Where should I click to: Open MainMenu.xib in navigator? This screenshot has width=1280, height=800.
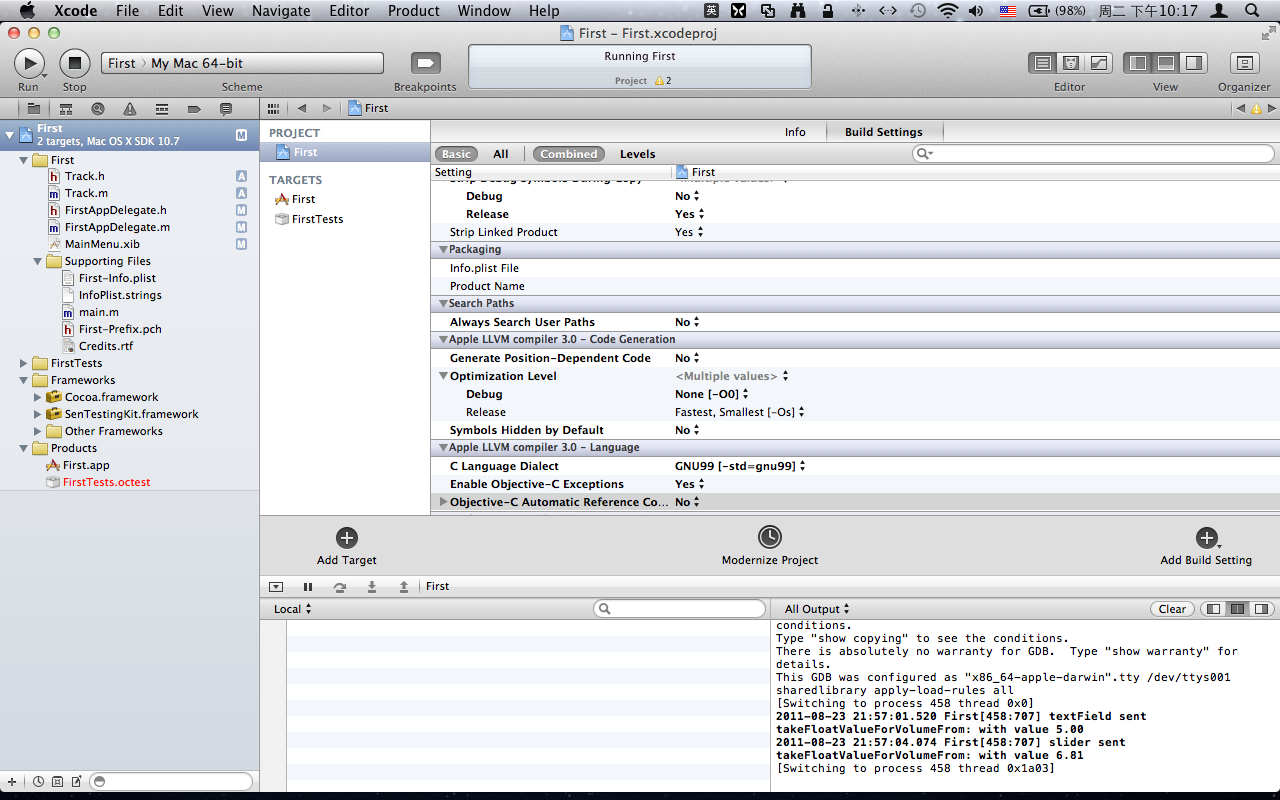point(102,244)
